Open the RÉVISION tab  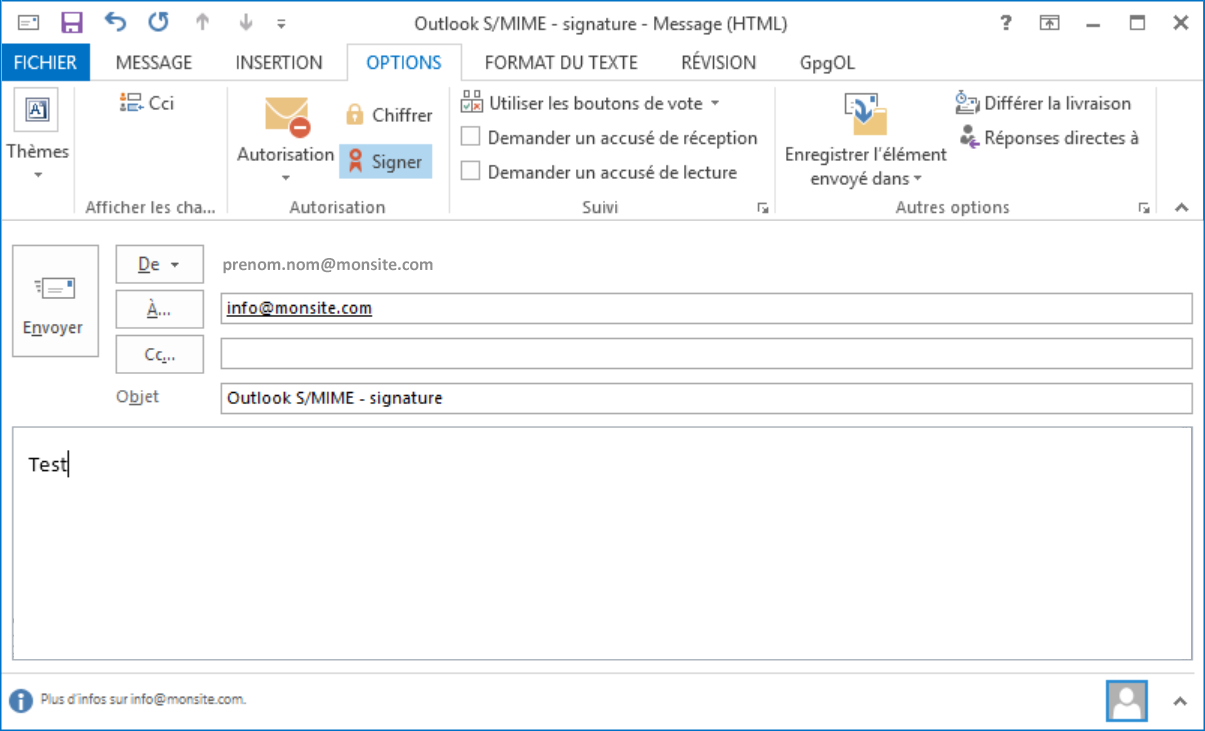719,62
